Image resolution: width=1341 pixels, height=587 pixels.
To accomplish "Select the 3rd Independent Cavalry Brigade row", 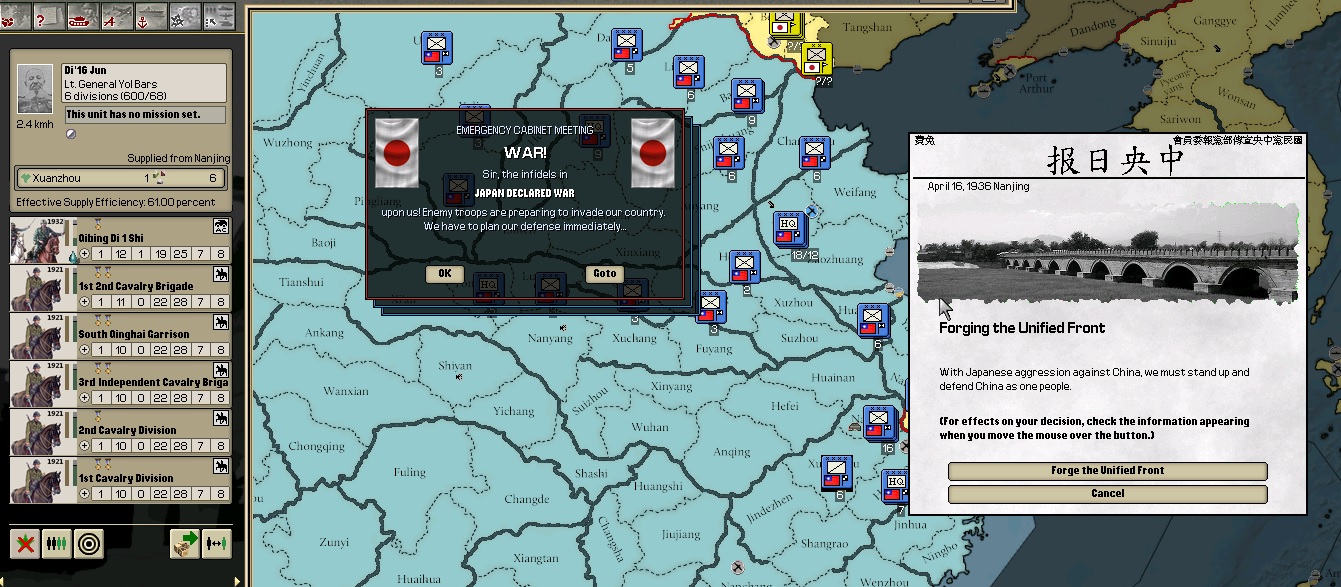I will point(120,385).
